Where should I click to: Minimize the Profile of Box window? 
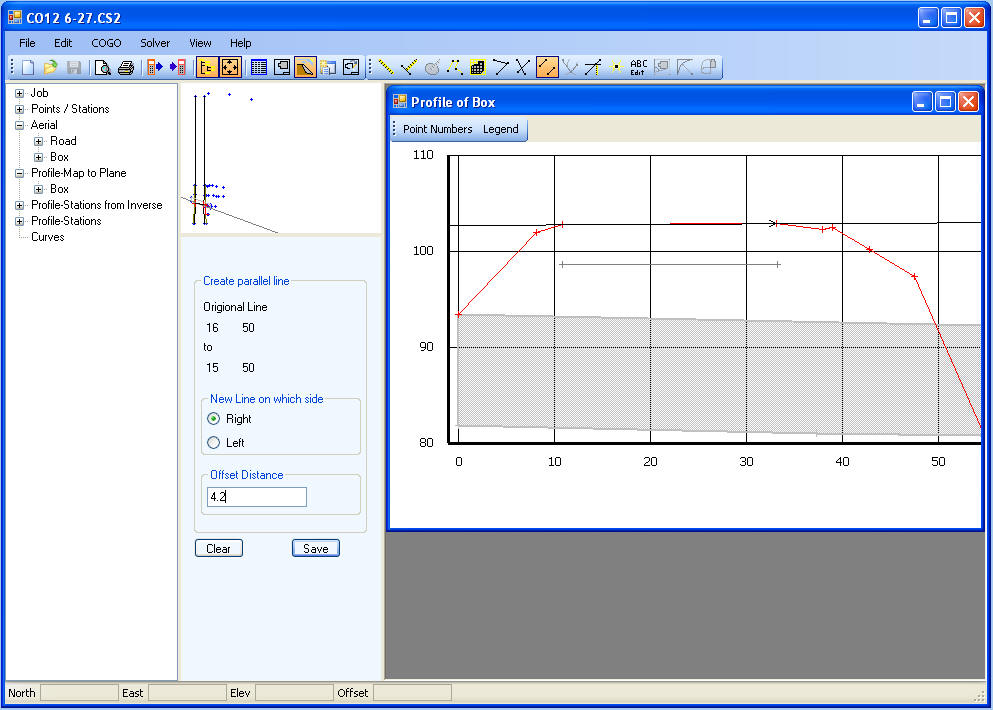tap(922, 102)
